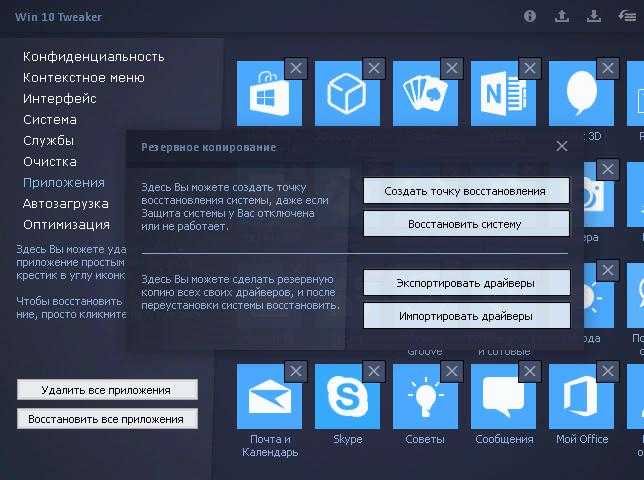Click Создать точку восстановления button
Viewport: 644px width, 480px height.
point(466,191)
